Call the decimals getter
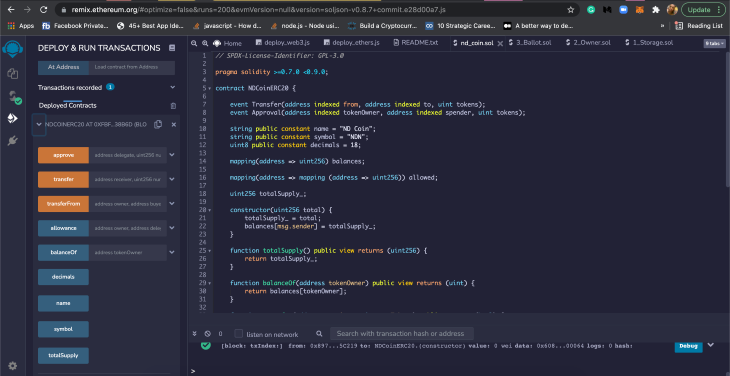 (x=63, y=277)
